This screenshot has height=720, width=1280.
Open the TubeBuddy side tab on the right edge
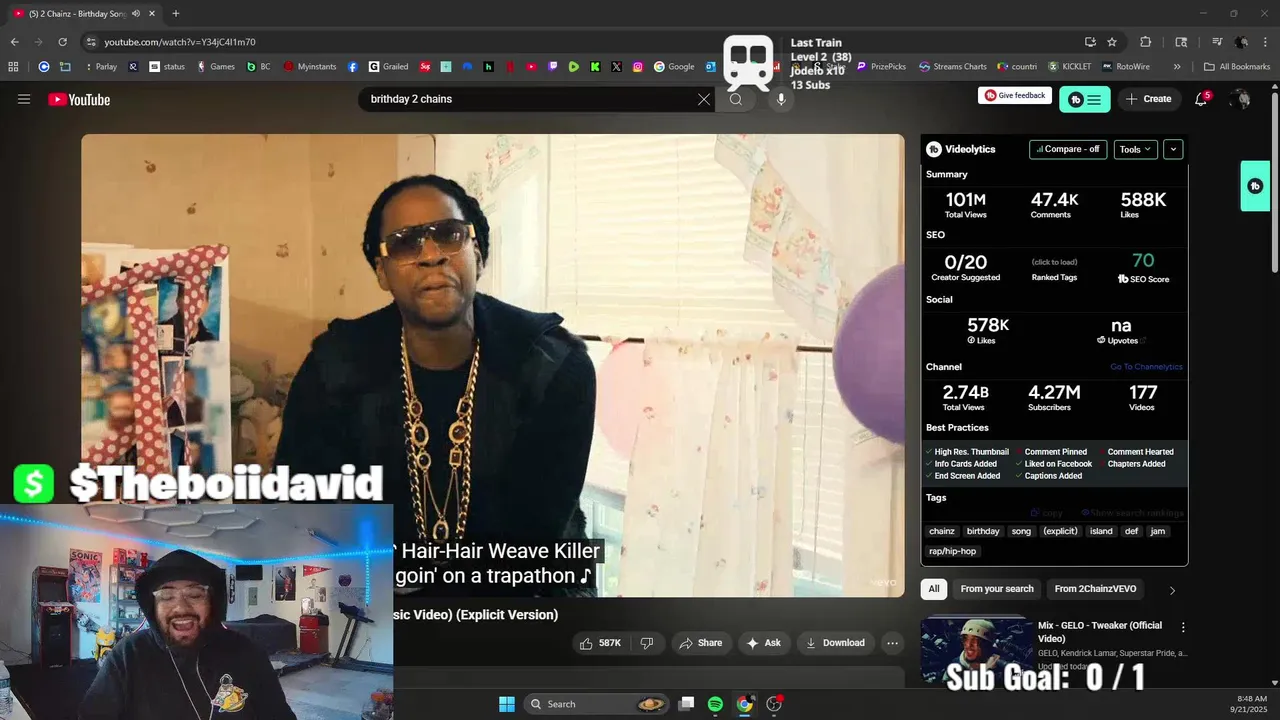(1255, 186)
